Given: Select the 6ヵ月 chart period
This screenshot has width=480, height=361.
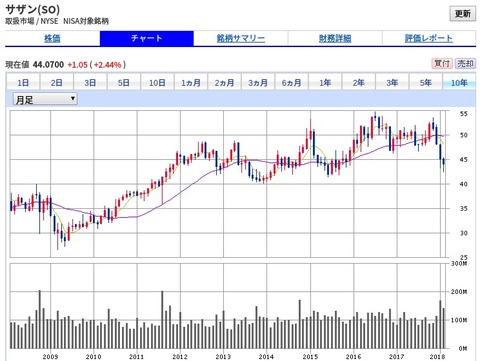Looking at the screenshot, I should (292, 82).
